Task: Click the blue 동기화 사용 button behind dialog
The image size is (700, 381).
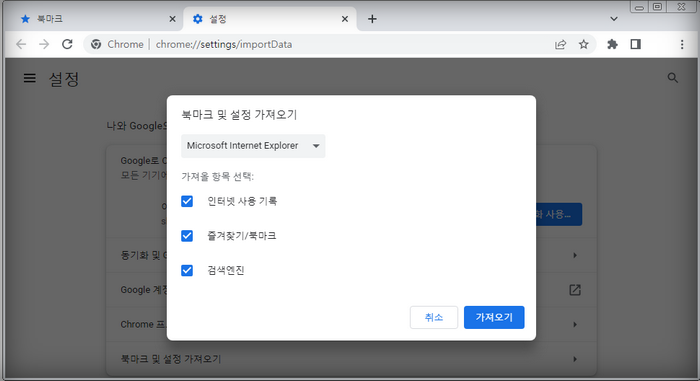Action: [x=558, y=214]
